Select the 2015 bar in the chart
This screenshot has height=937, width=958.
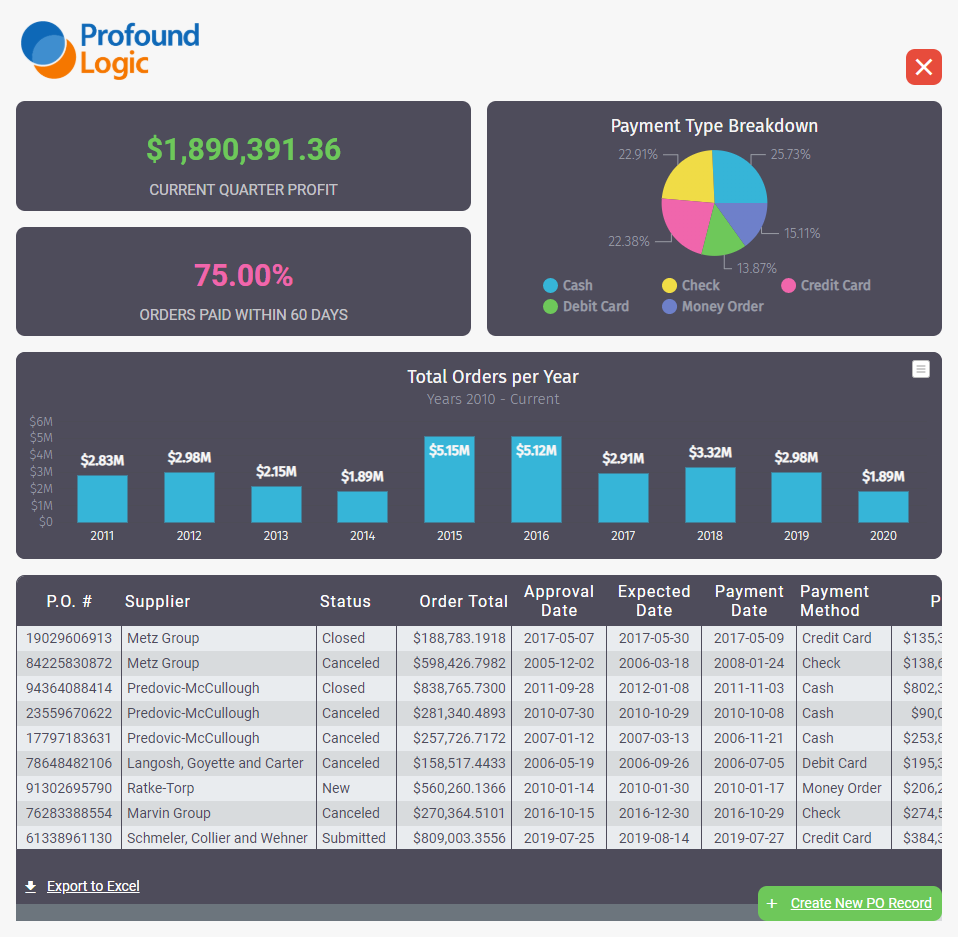click(449, 480)
